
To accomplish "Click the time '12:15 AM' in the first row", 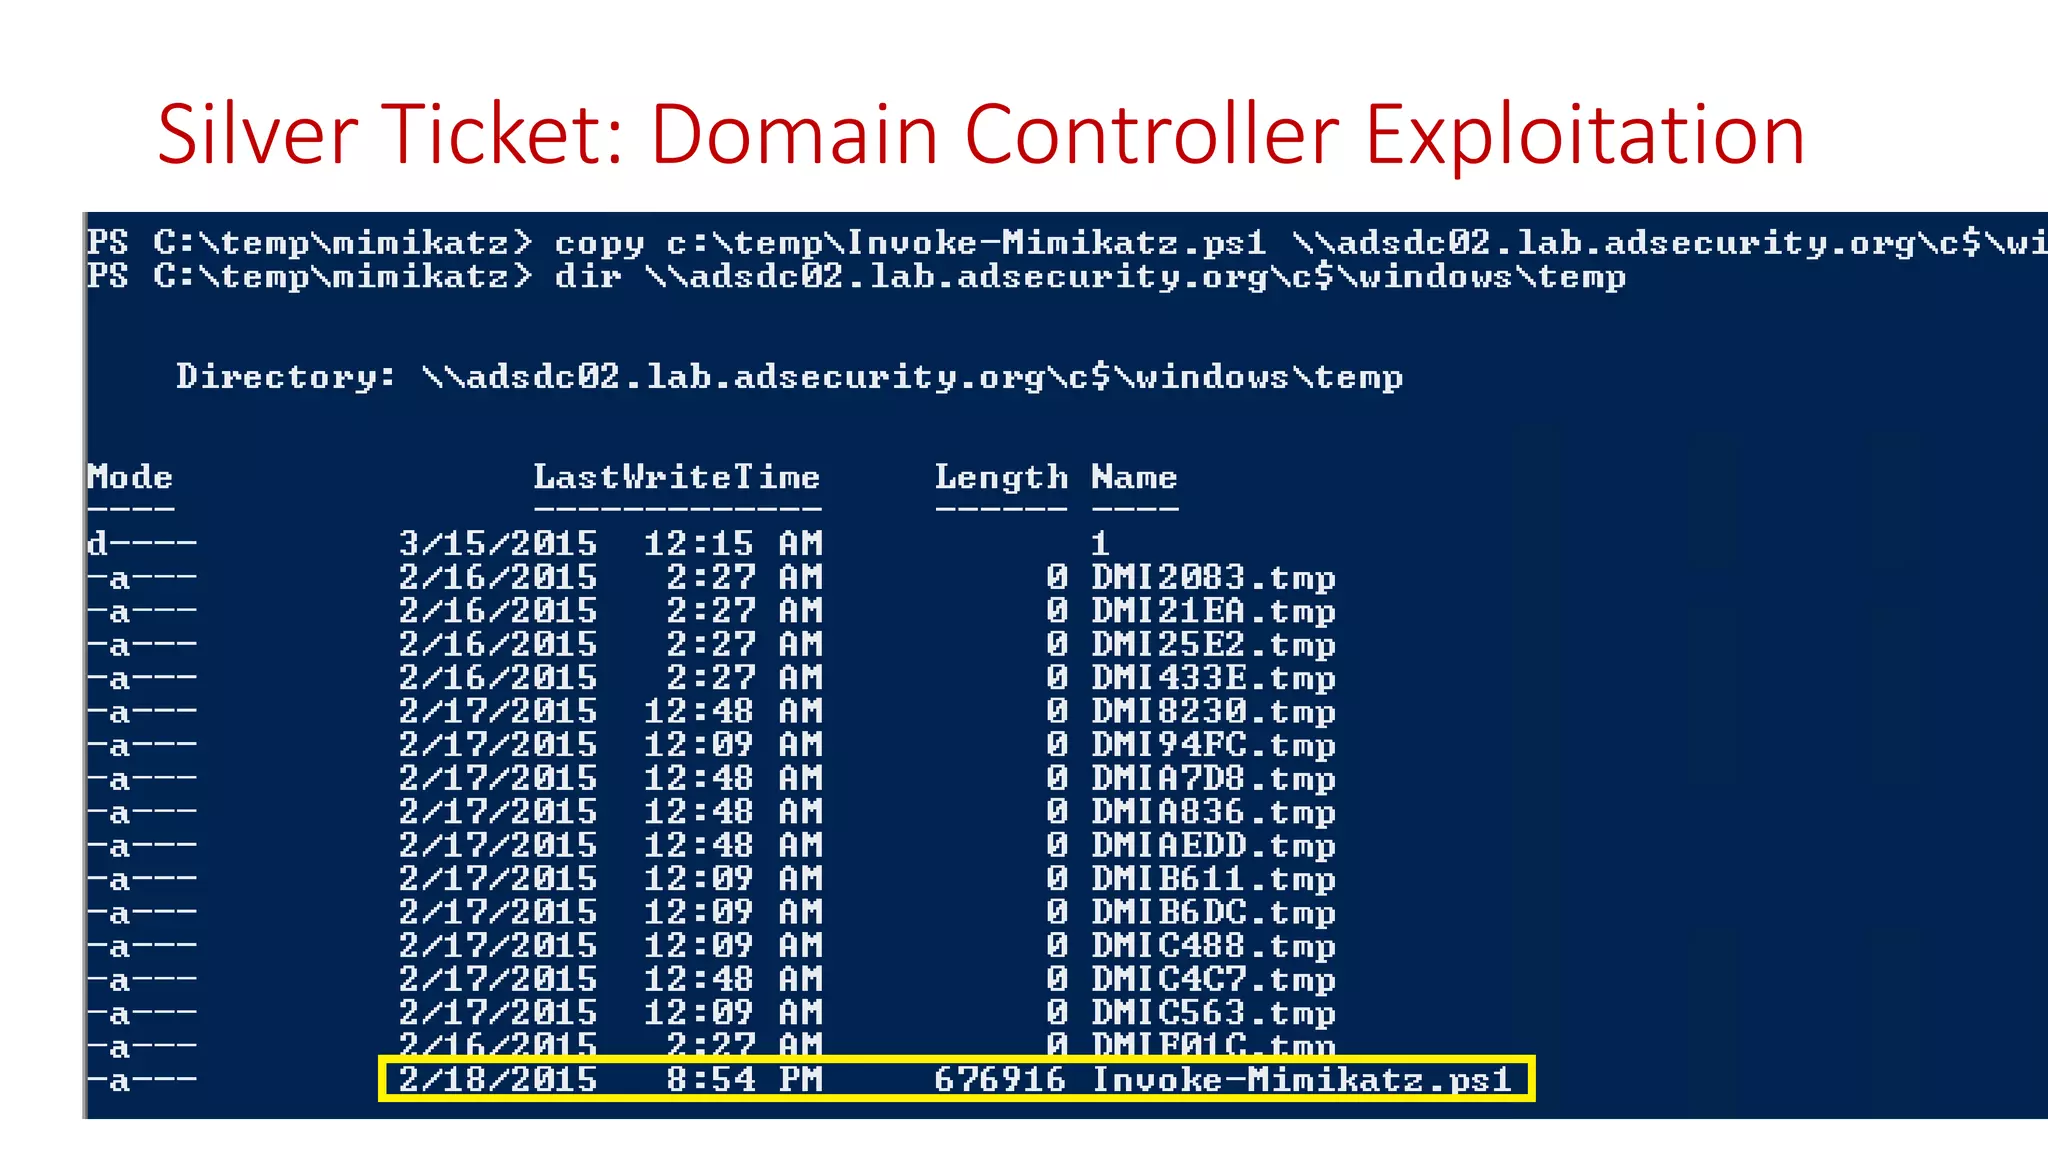I will click(x=733, y=544).
